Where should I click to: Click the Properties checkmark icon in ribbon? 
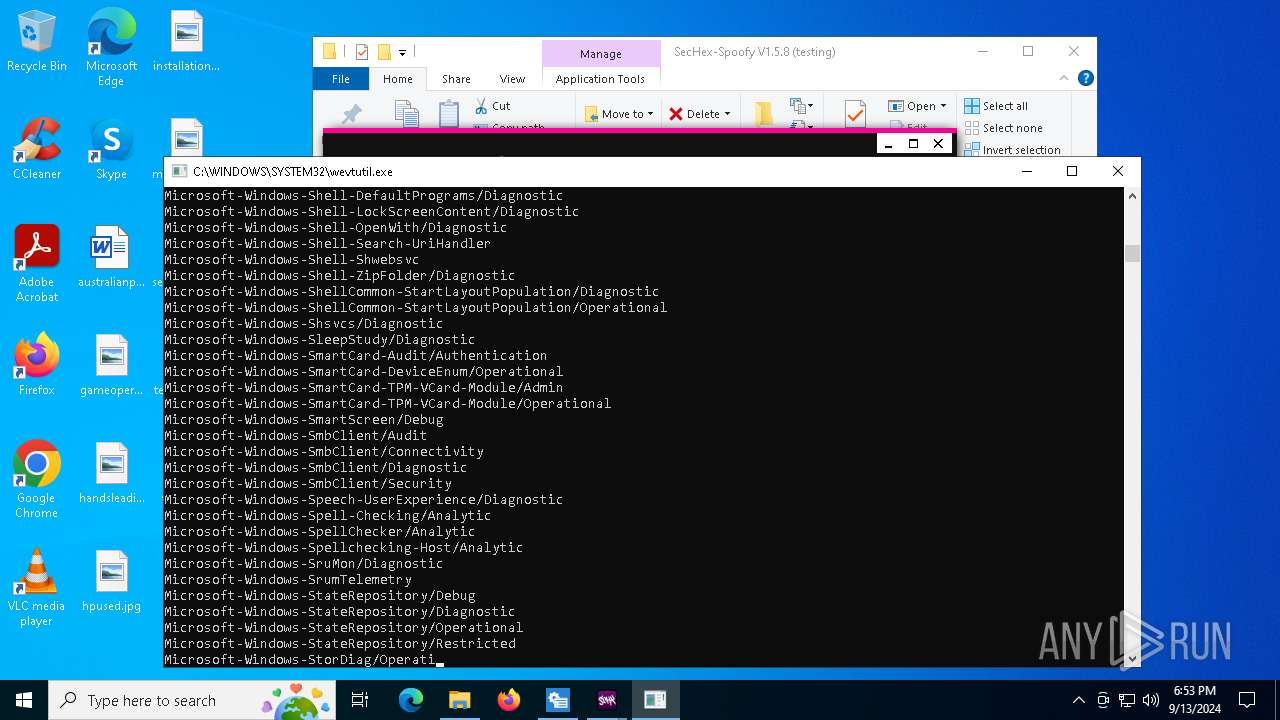point(855,114)
